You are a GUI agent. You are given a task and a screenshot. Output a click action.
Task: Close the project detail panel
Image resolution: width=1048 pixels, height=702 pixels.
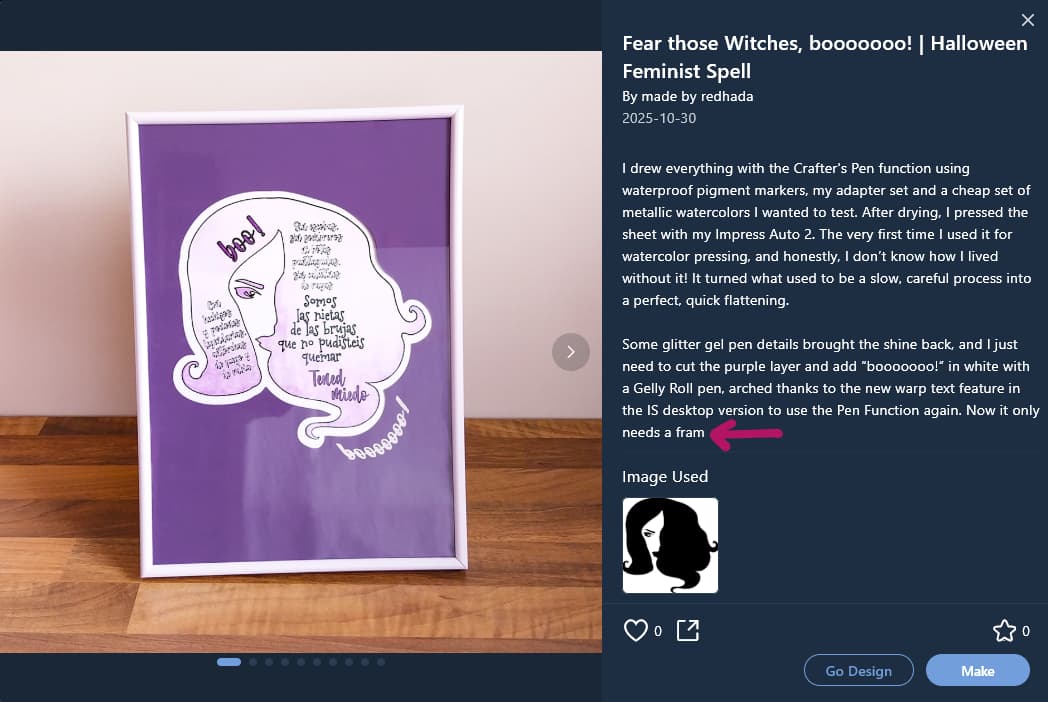[x=1028, y=20]
